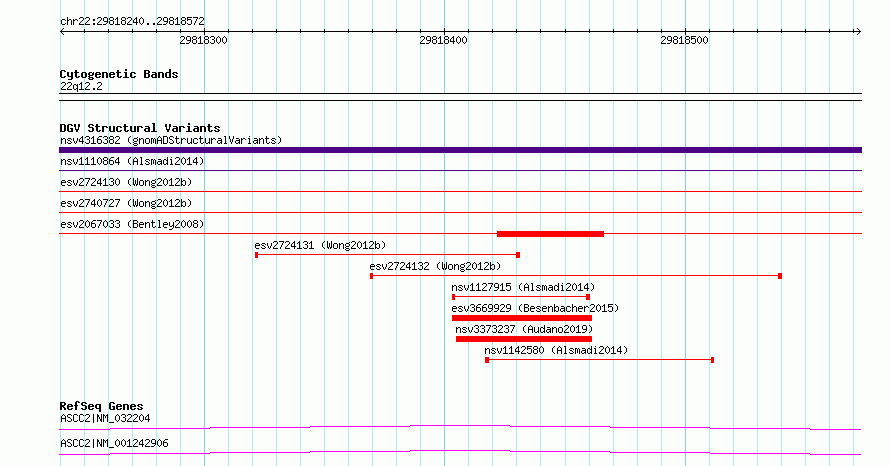Viewport: 890px width, 466px height.
Task: Click the nsv1142580 right end marker
Action: 712,360
